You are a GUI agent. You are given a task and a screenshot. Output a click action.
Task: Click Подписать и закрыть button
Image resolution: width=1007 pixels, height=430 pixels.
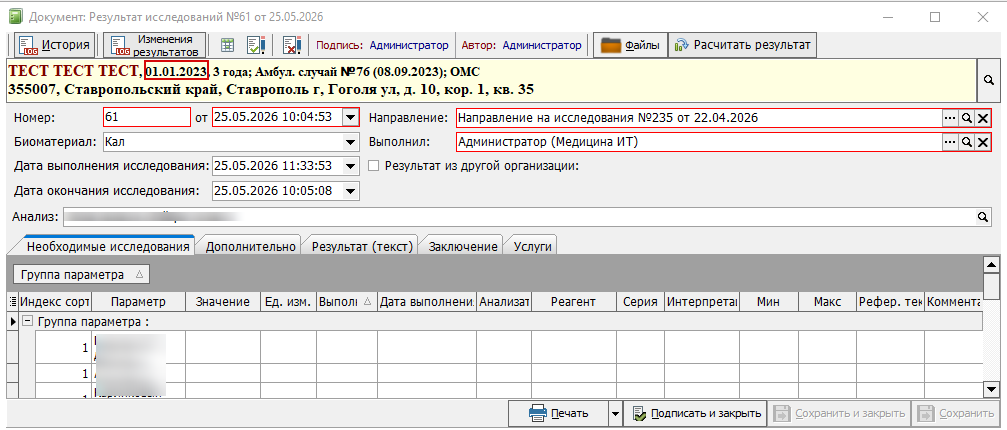click(696, 413)
